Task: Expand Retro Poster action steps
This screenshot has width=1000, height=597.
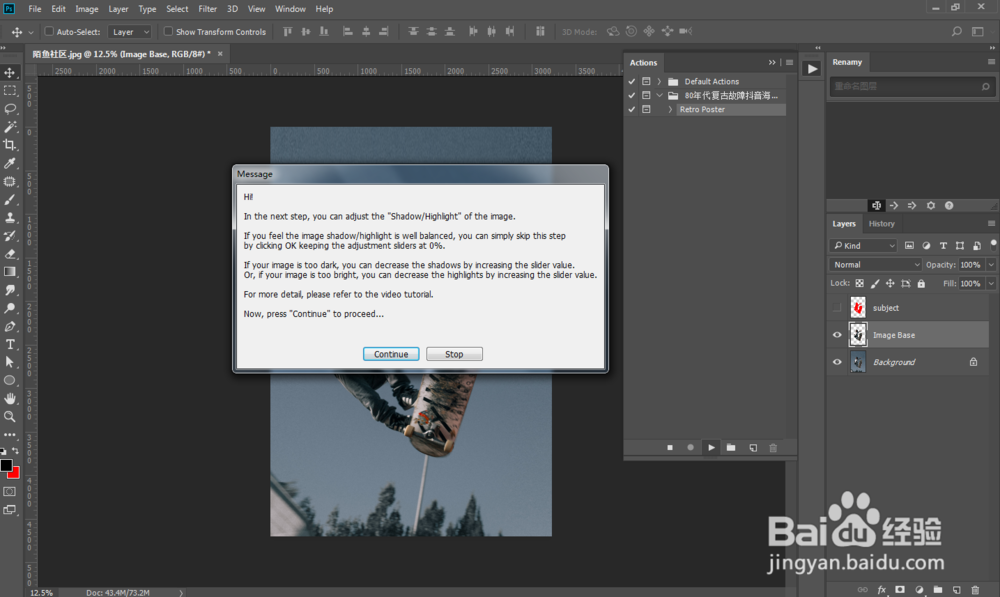Action: (670, 110)
